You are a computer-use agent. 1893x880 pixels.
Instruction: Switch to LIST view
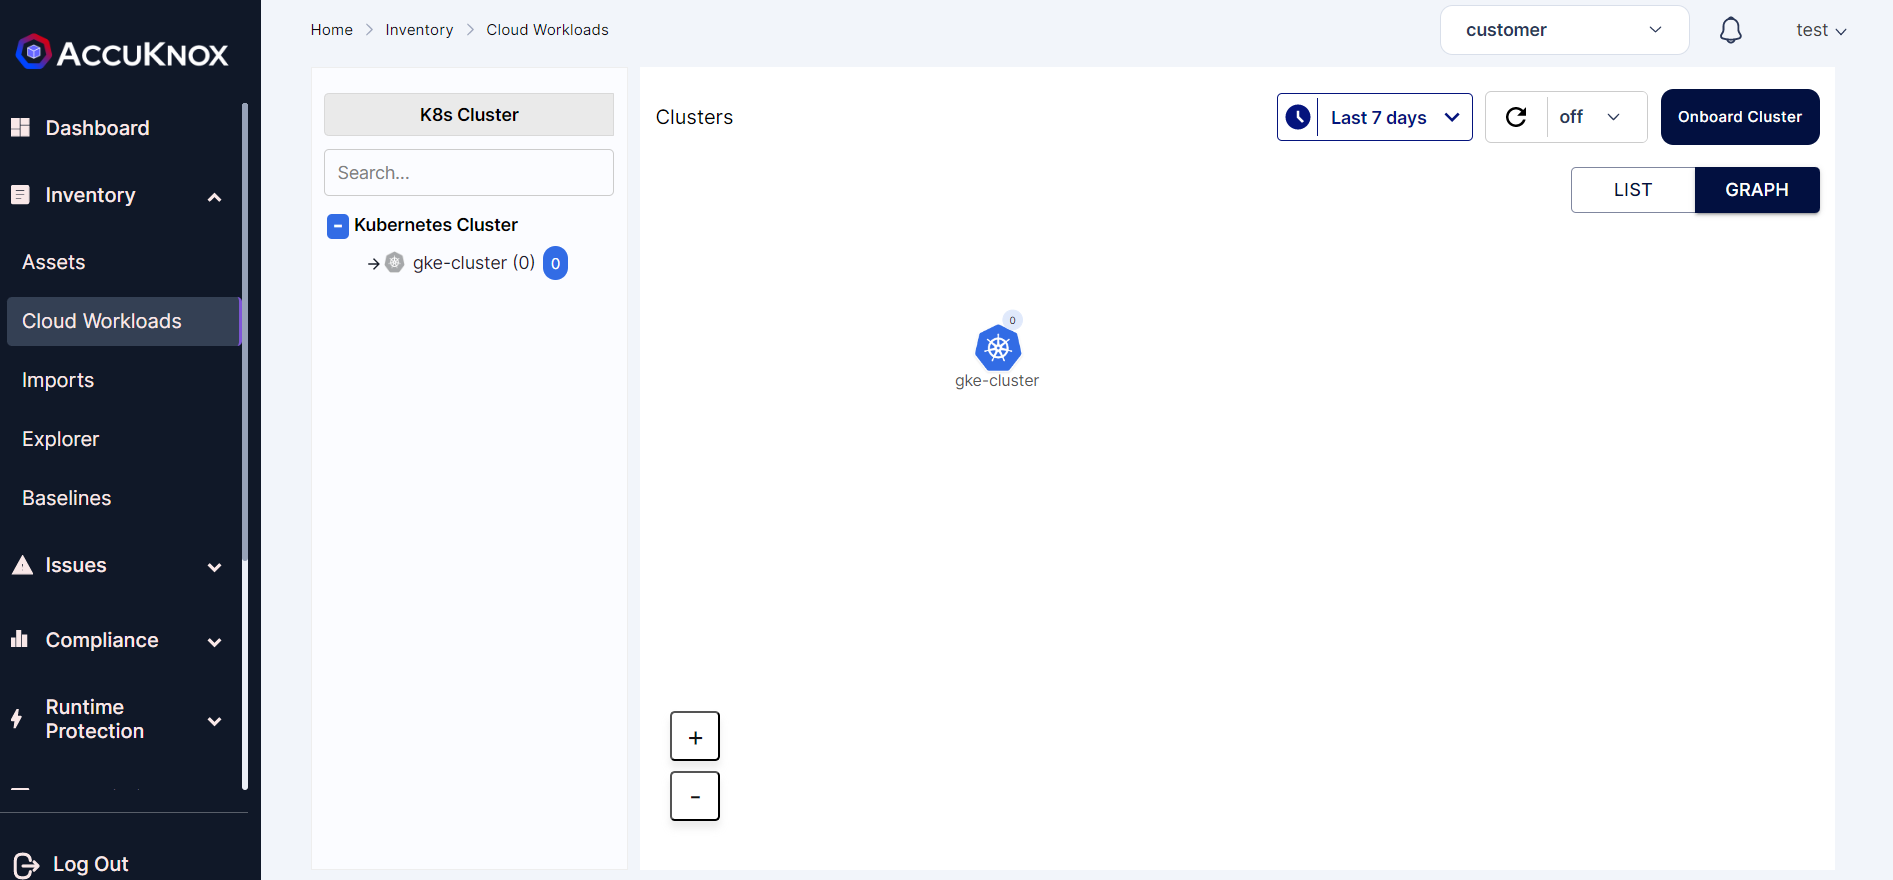click(1632, 190)
